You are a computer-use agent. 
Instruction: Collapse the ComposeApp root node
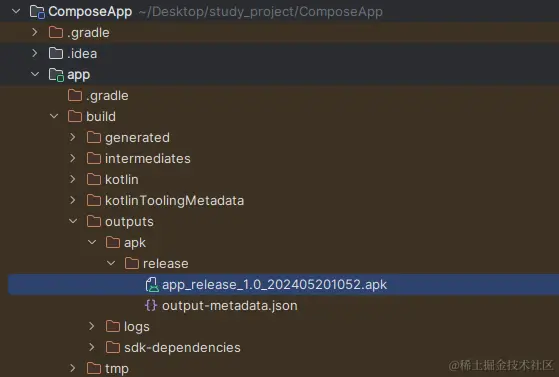point(16,11)
